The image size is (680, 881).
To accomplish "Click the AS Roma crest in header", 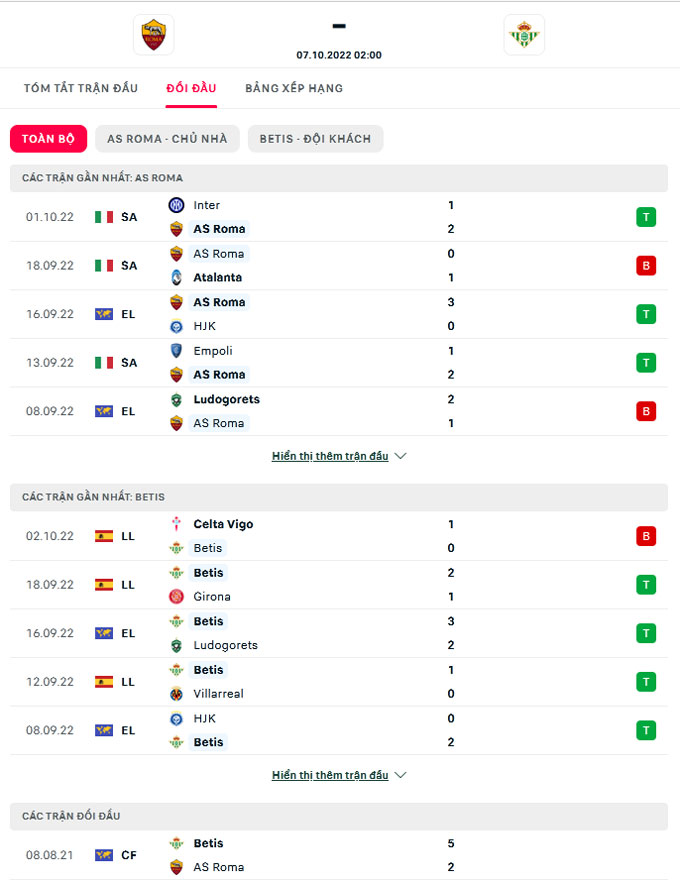I will click(x=153, y=35).
